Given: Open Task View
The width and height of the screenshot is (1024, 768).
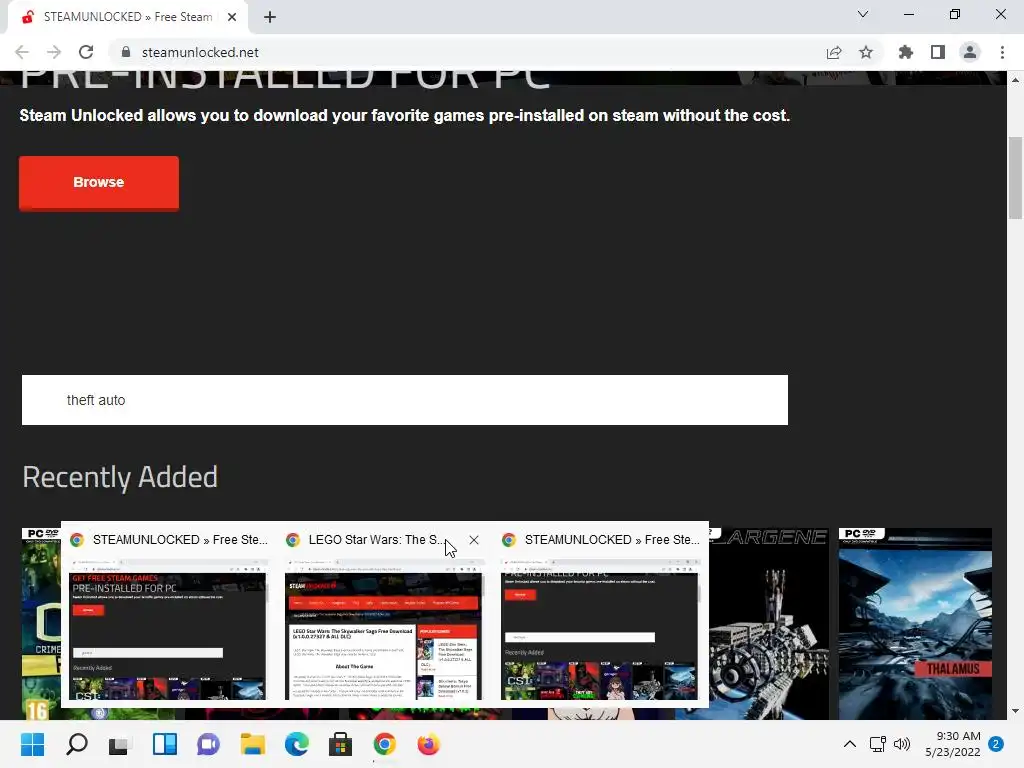Looking at the screenshot, I should [x=121, y=744].
